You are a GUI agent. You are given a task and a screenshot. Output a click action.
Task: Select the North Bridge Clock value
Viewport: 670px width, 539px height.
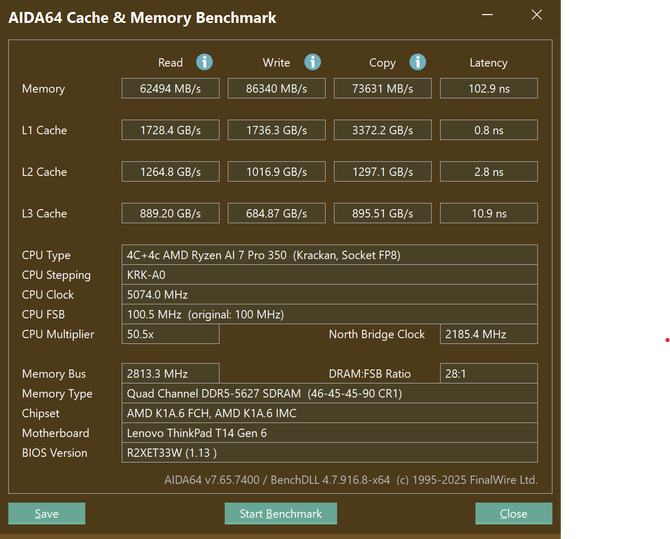[488, 334]
